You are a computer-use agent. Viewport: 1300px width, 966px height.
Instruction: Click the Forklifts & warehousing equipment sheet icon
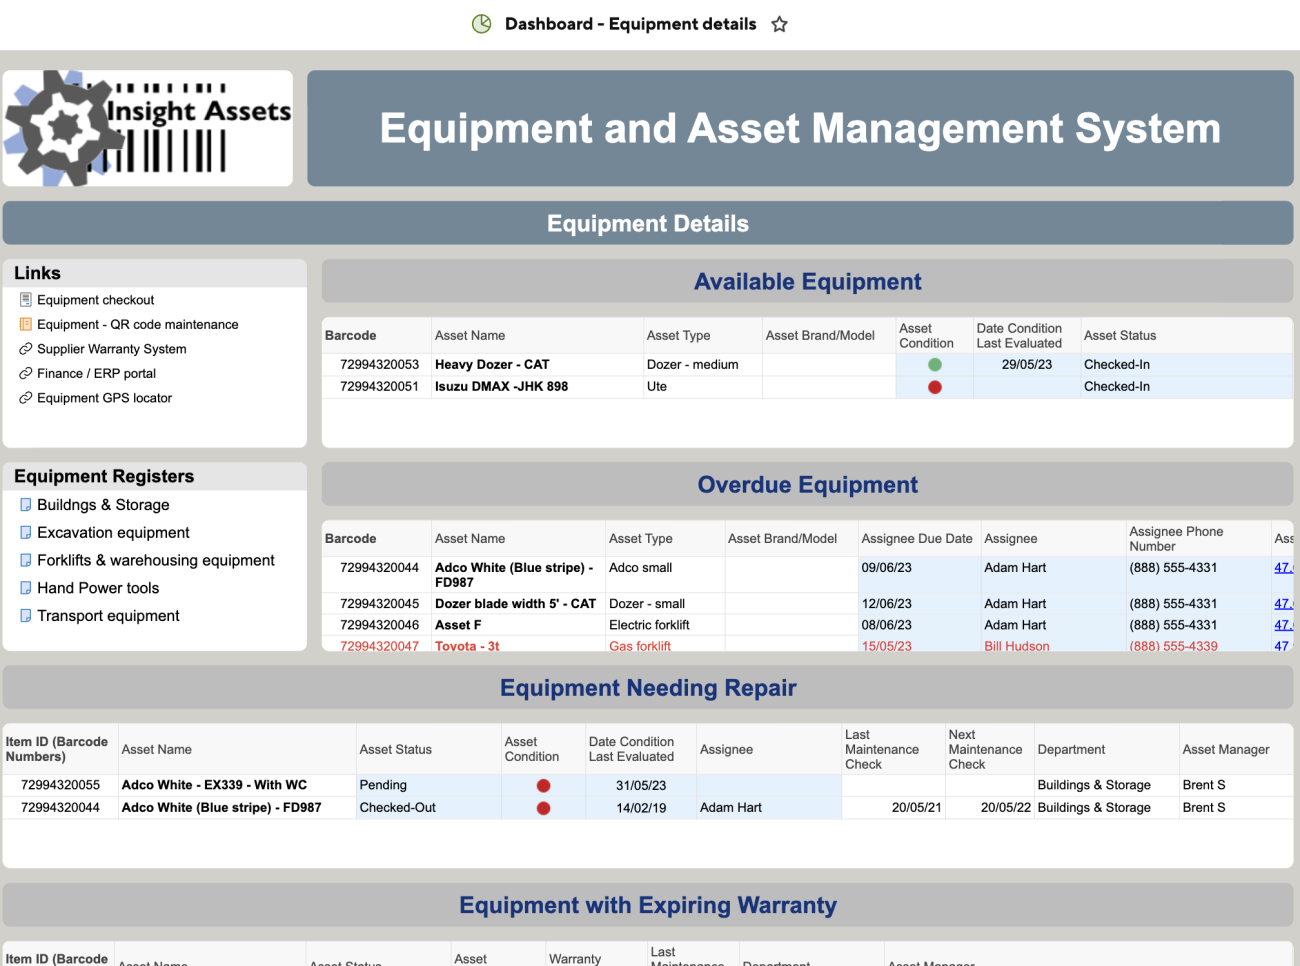tap(25, 560)
